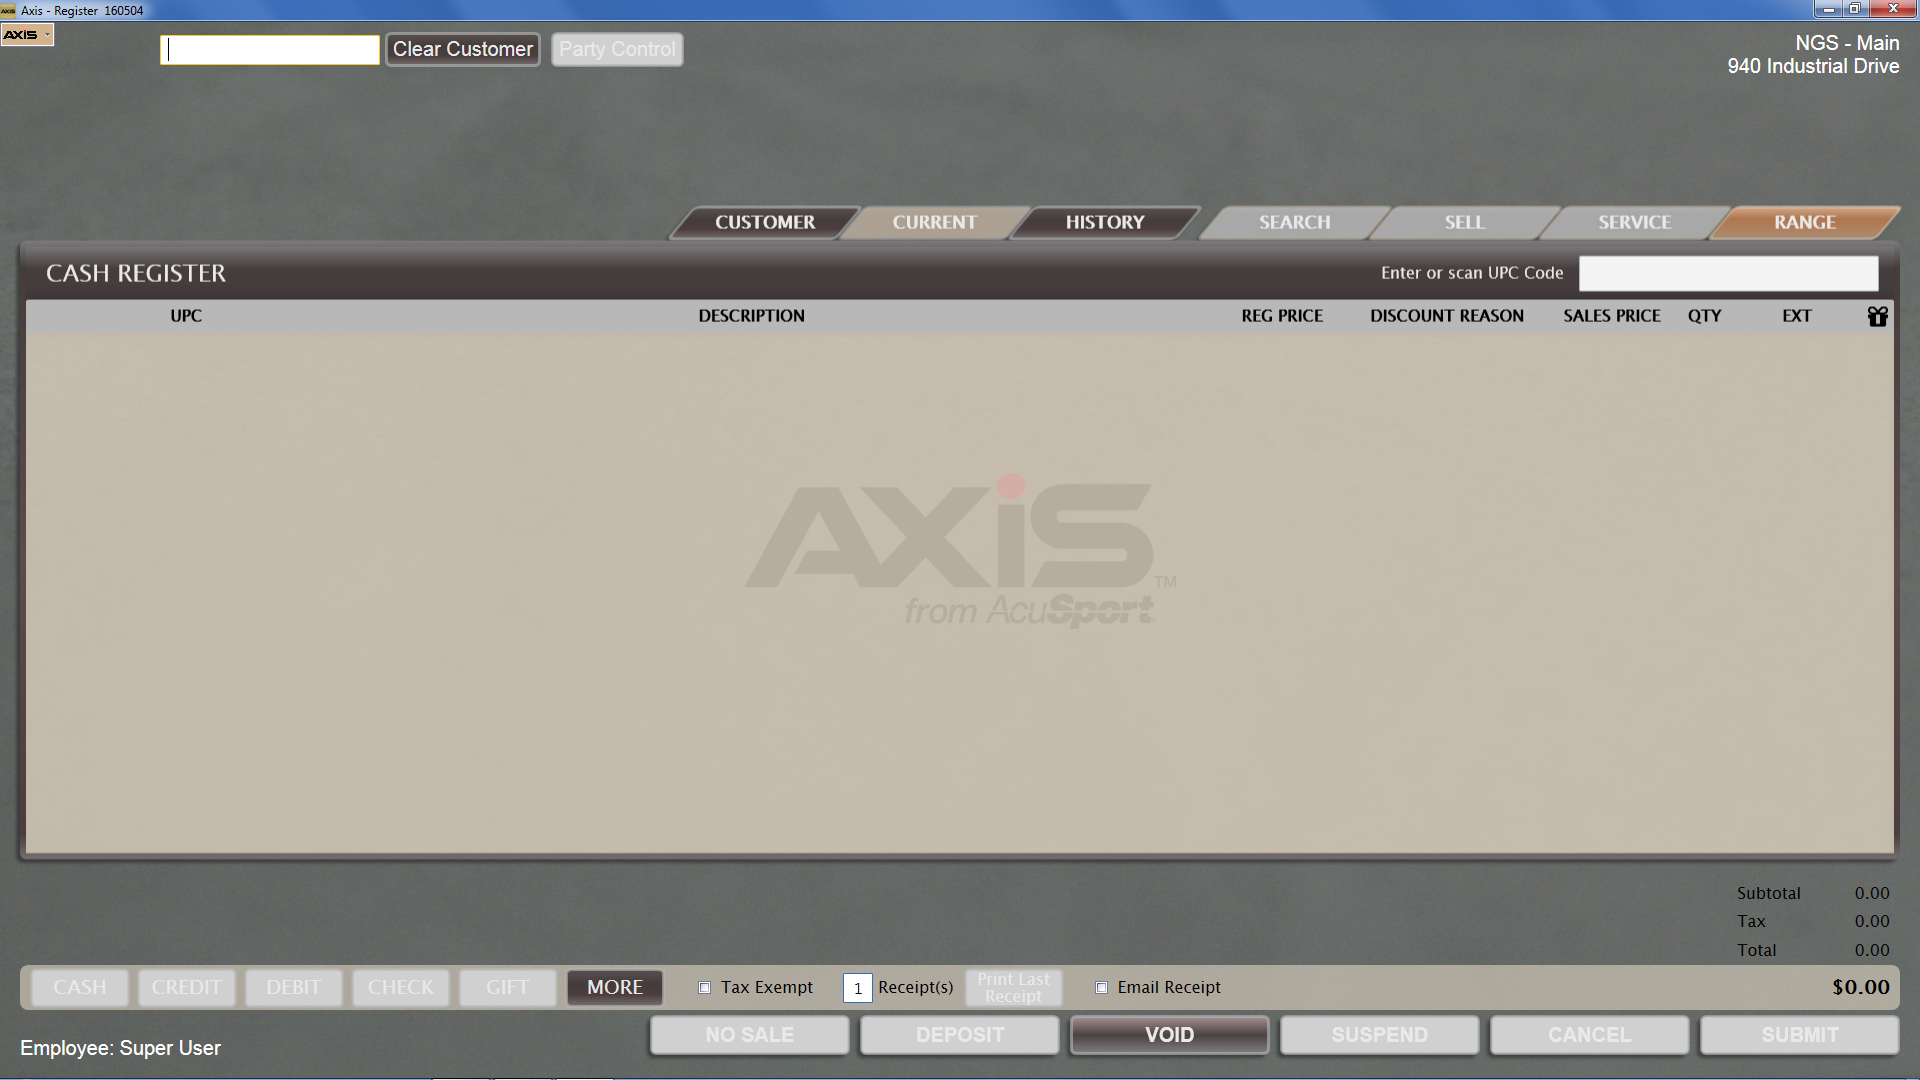The width and height of the screenshot is (1920, 1080).
Task: Click the 940 Industrial Drive address
Action: [1813, 66]
